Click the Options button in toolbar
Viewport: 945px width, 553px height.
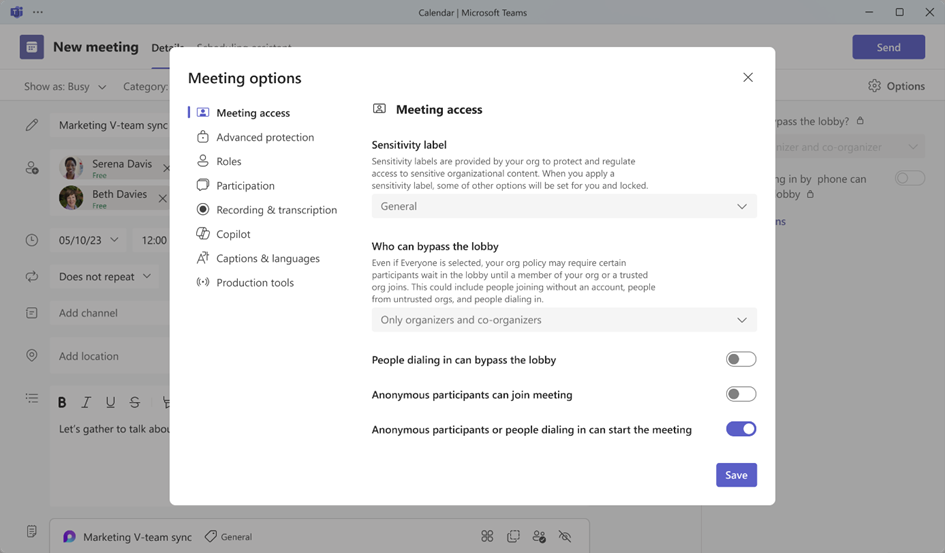pos(896,86)
